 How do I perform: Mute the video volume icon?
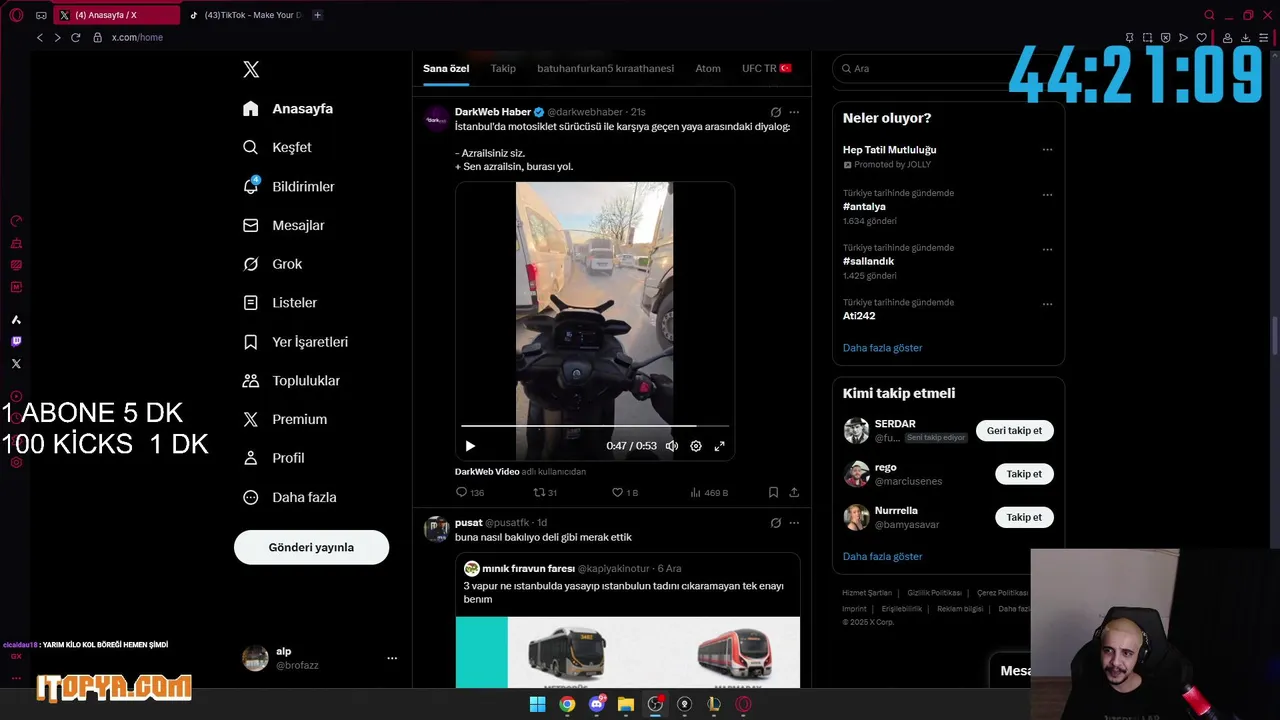click(x=672, y=446)
